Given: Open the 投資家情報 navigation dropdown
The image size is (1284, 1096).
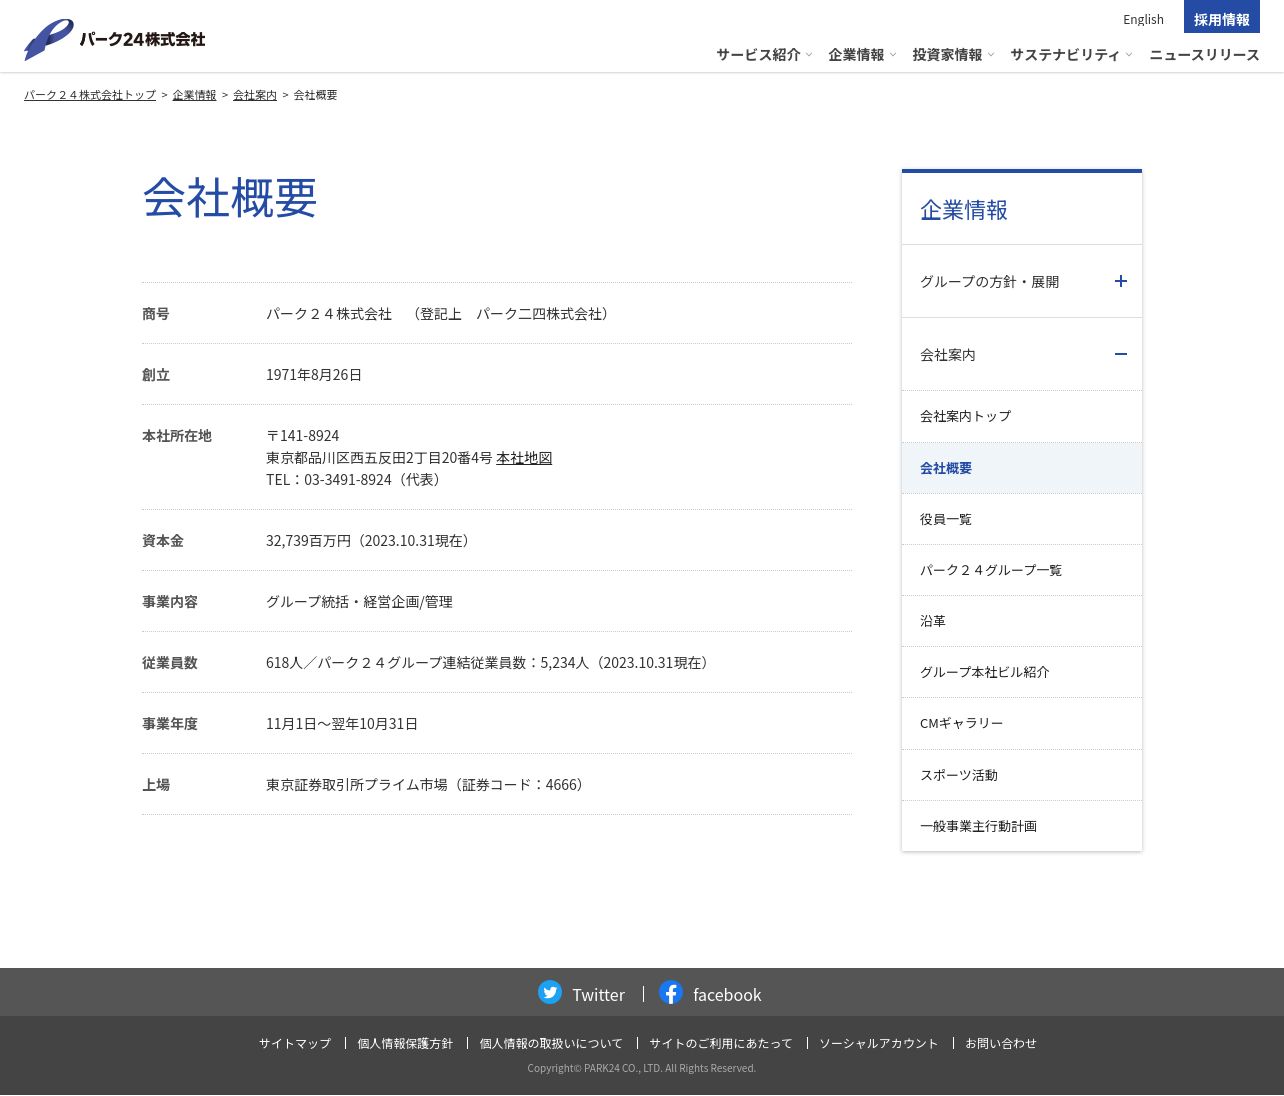Looking at the screenshot, I should click(952, 55).
